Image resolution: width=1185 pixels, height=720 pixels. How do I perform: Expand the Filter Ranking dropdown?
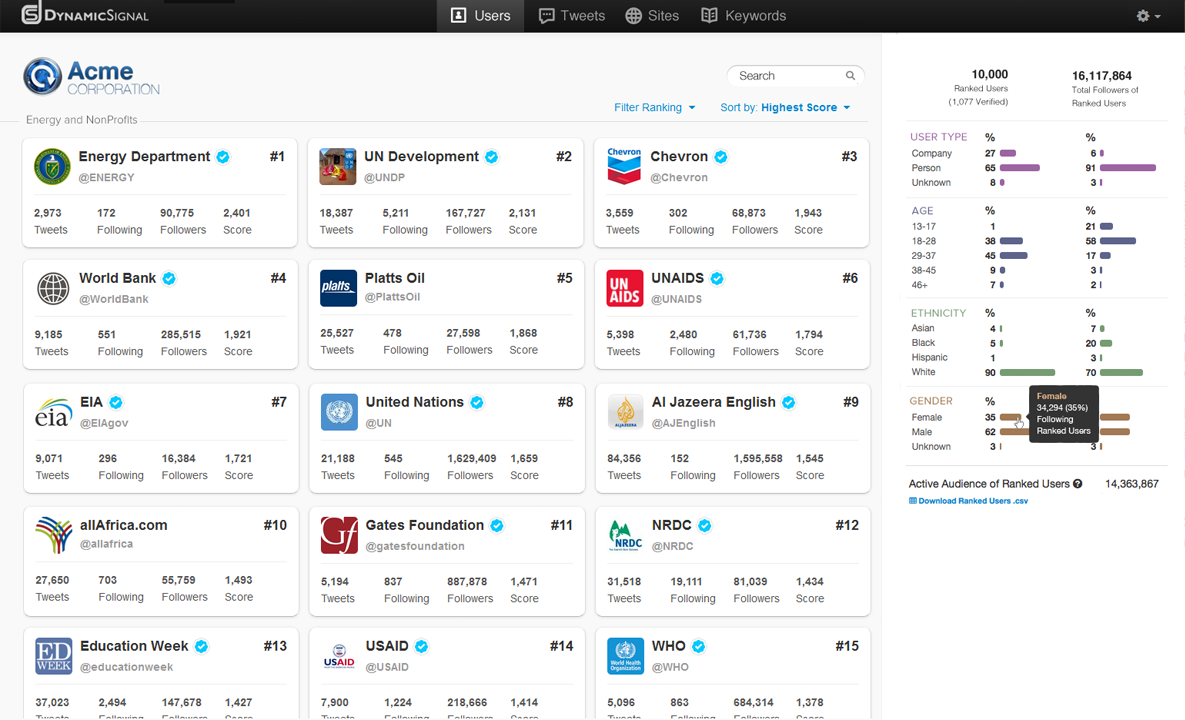click(654, 108)
